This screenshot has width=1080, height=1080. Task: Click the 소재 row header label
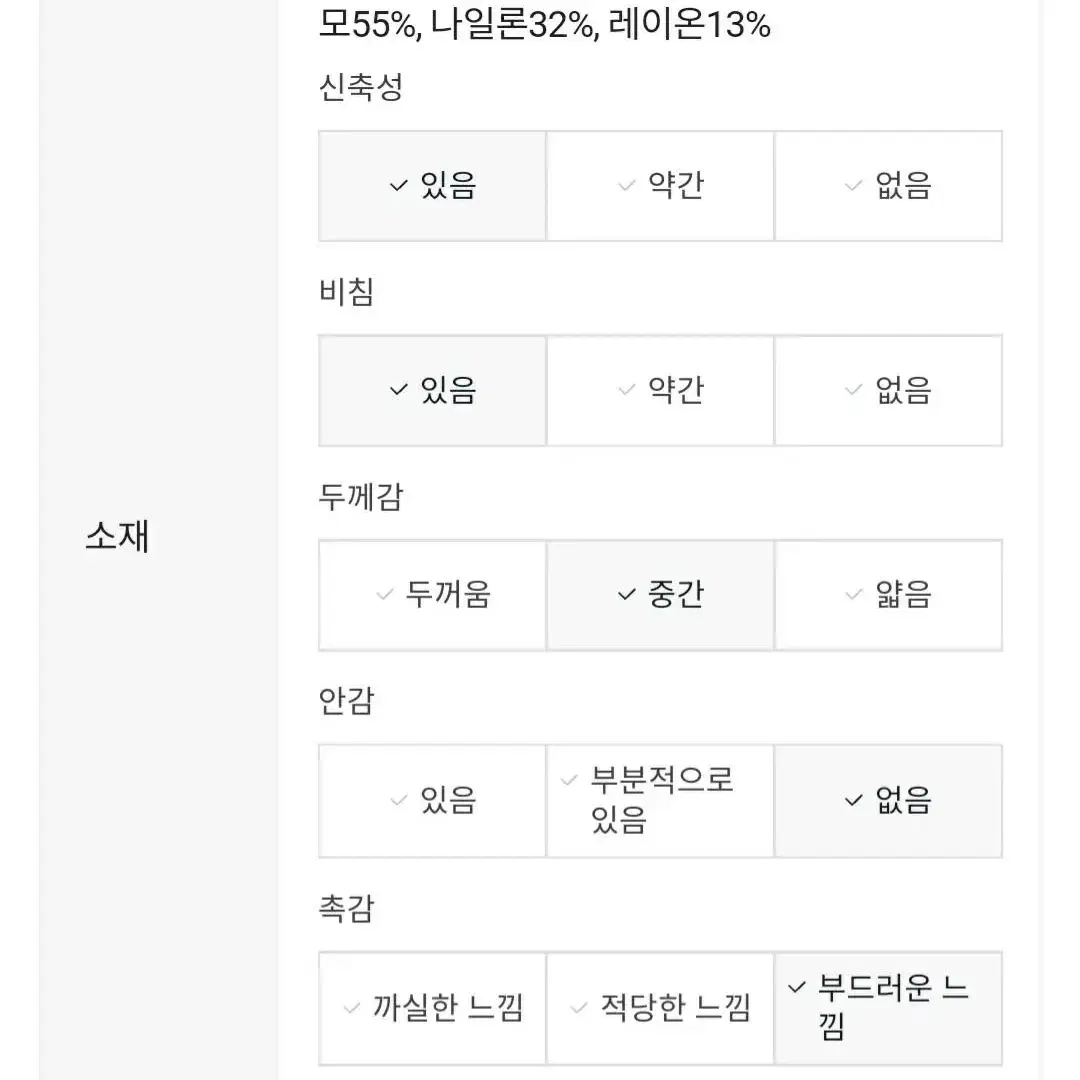(x=117, y=536)
